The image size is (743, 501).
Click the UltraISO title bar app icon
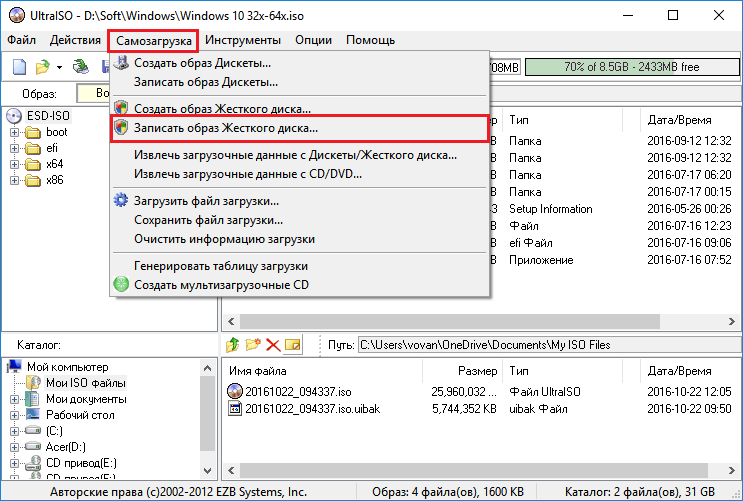tap(17, 15)
